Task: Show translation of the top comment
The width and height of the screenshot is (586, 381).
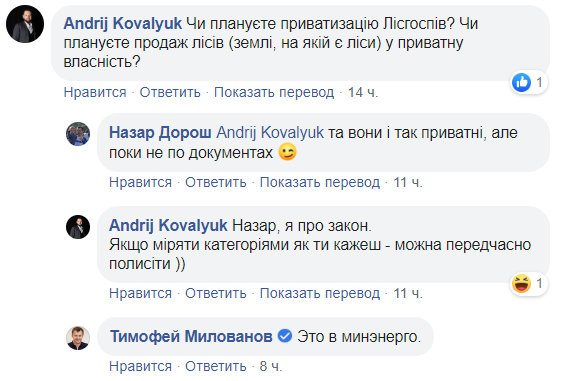Action: tap(274, 92)
